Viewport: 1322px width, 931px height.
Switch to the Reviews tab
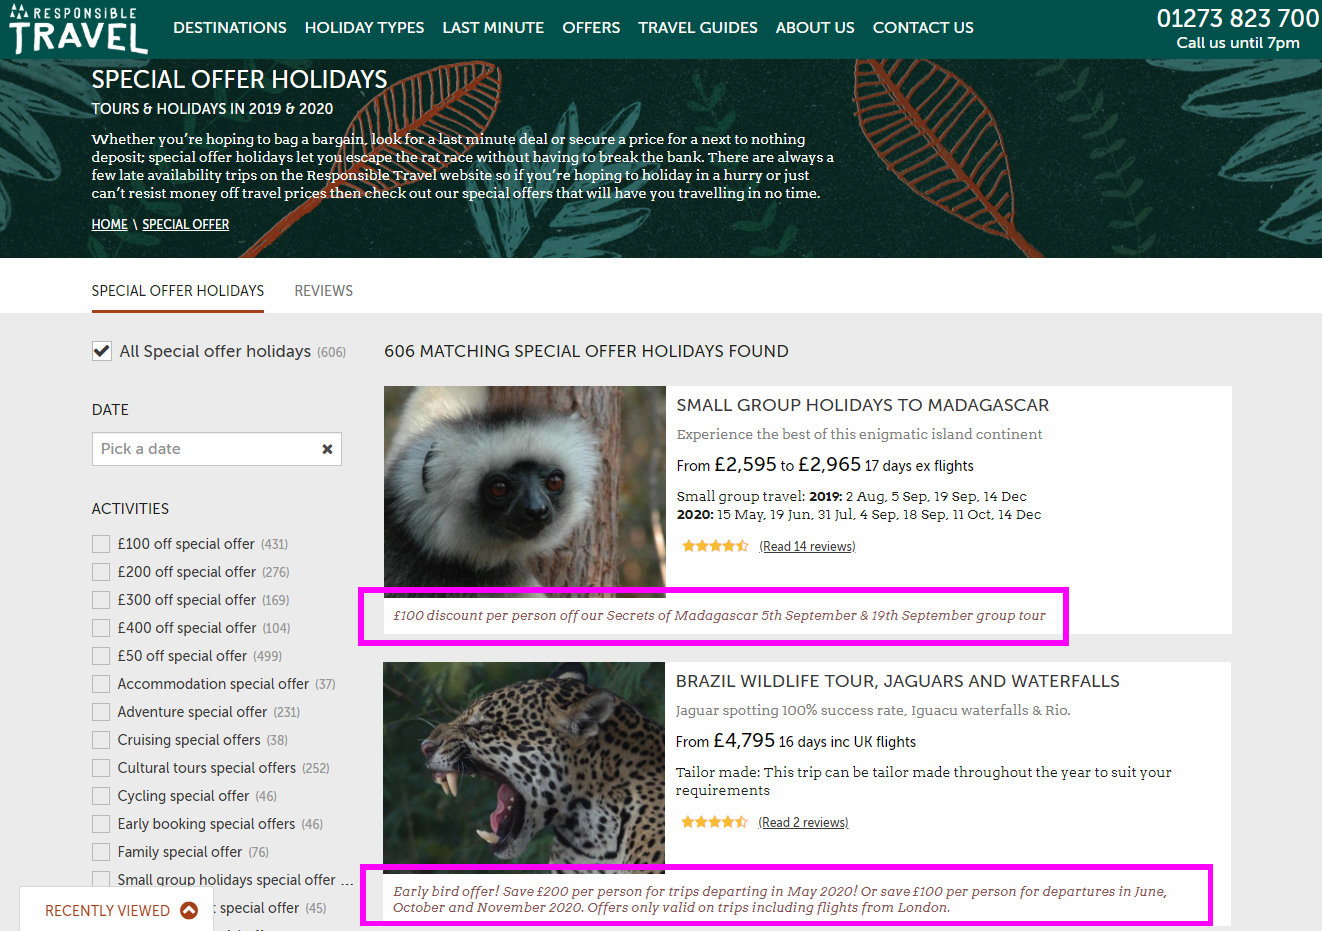tap(323, 291)
